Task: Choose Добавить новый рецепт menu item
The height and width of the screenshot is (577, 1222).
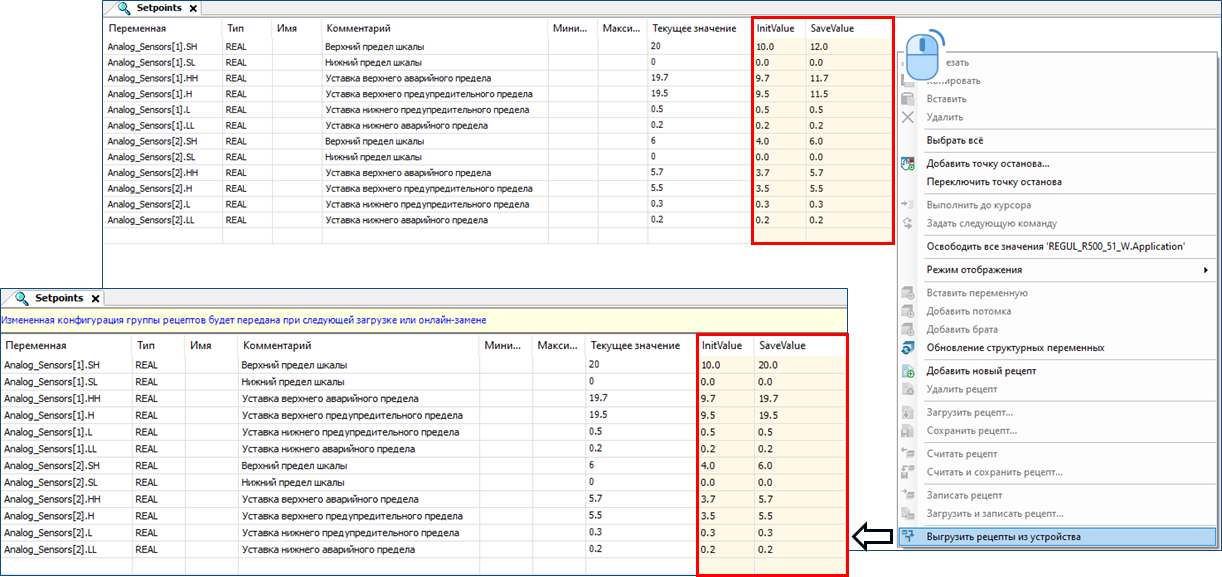Action: 981,371
